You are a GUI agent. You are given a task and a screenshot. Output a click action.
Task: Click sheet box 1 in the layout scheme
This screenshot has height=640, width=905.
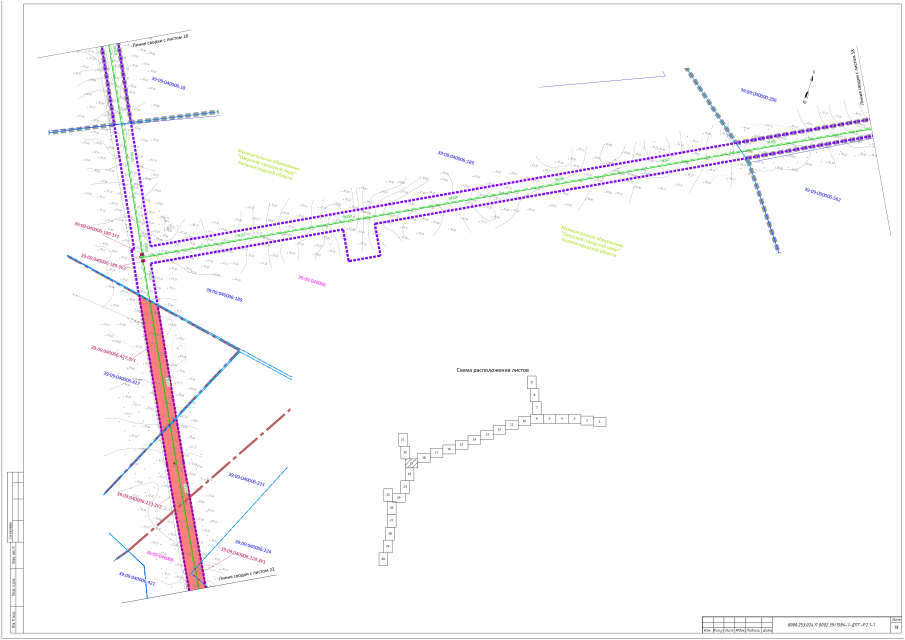tap(599, 422)
